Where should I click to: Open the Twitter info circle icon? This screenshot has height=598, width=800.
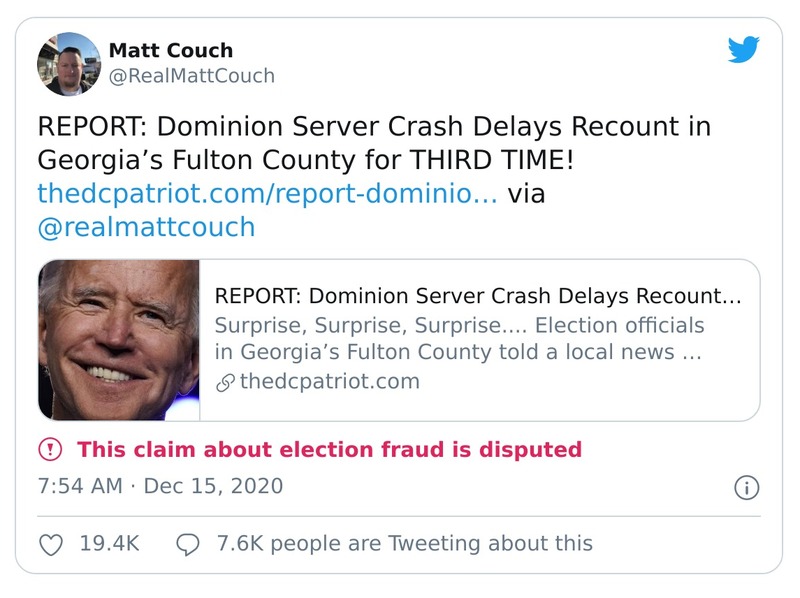[x=746, y=488]
